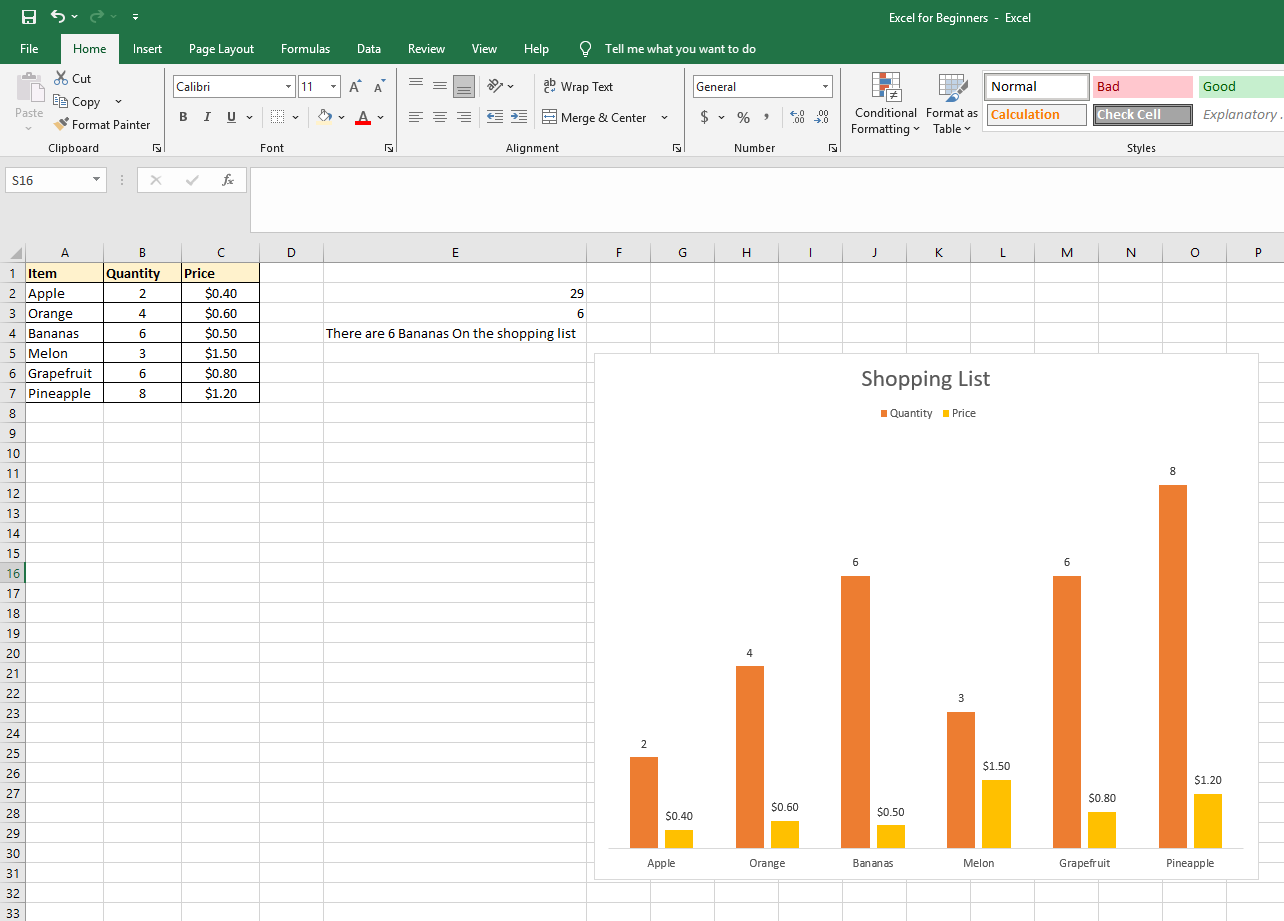Toggle Underline formatting
This screenshot has width=1284, height=921.
click(x=231, y=117)
